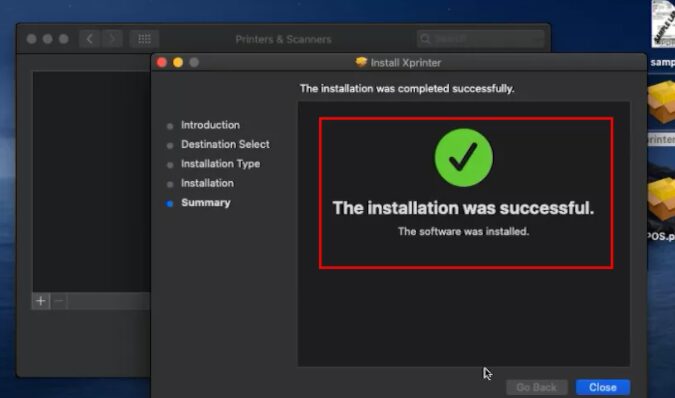The height and width of the screenshot is (398, 675).
Task: Go forward in Printers & Scanners window
Action: (112, 39)
